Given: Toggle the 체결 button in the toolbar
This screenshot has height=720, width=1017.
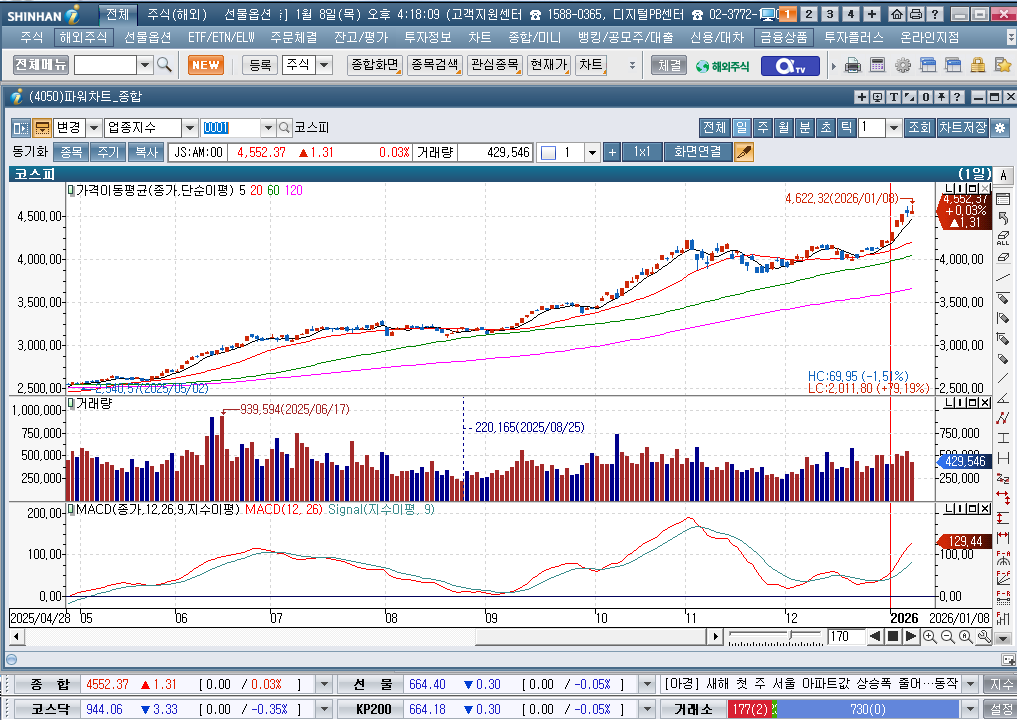Looking at the screenshot, I should click(x=669, y=65).
